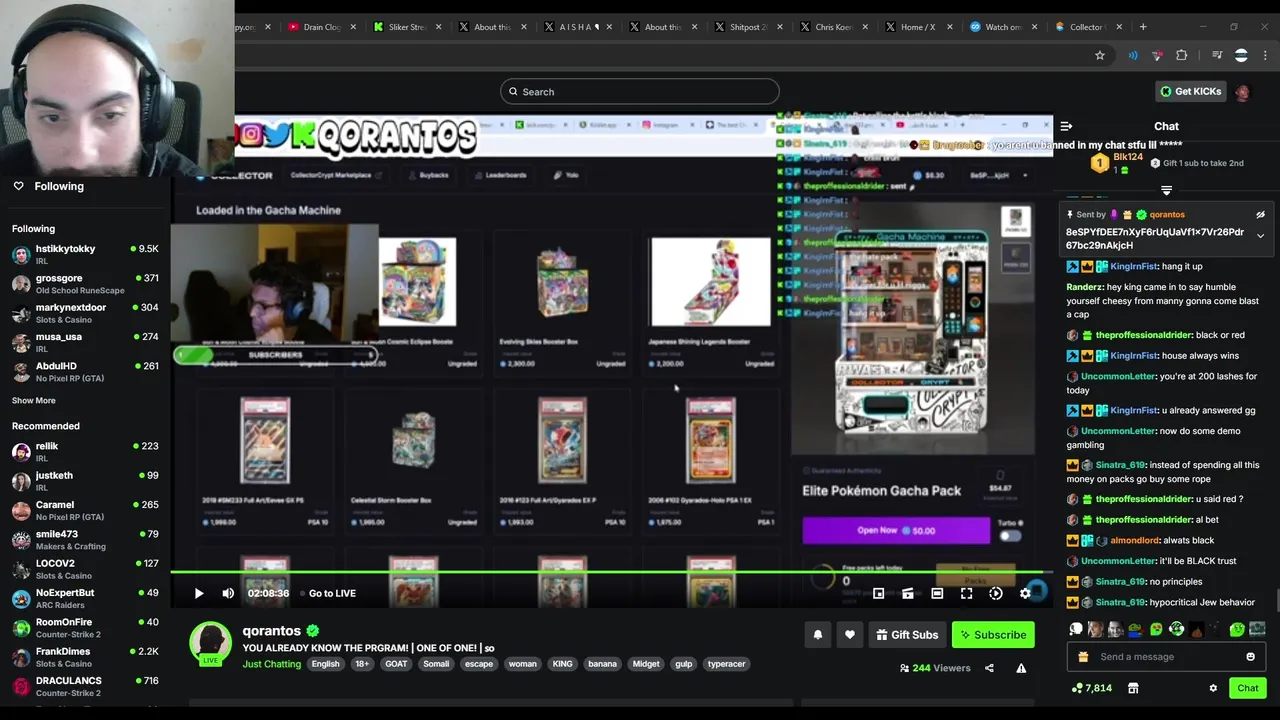Hide the pinned message eye icon
Screen dimensions: 1280x720
click(1260, 214)
